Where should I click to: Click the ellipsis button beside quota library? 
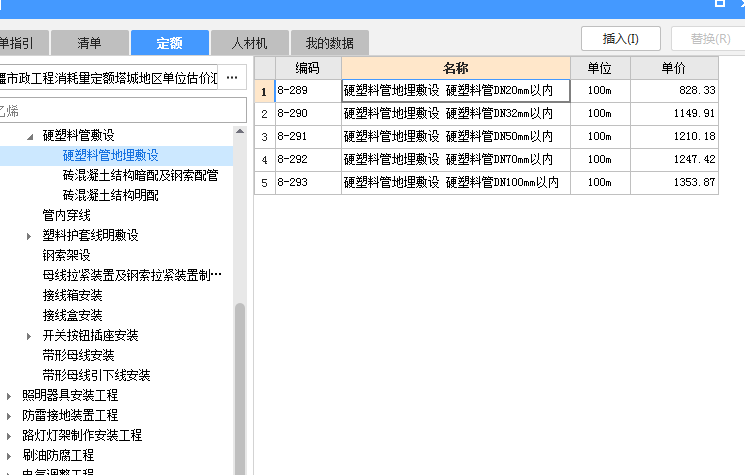click(x=232, y=77)
